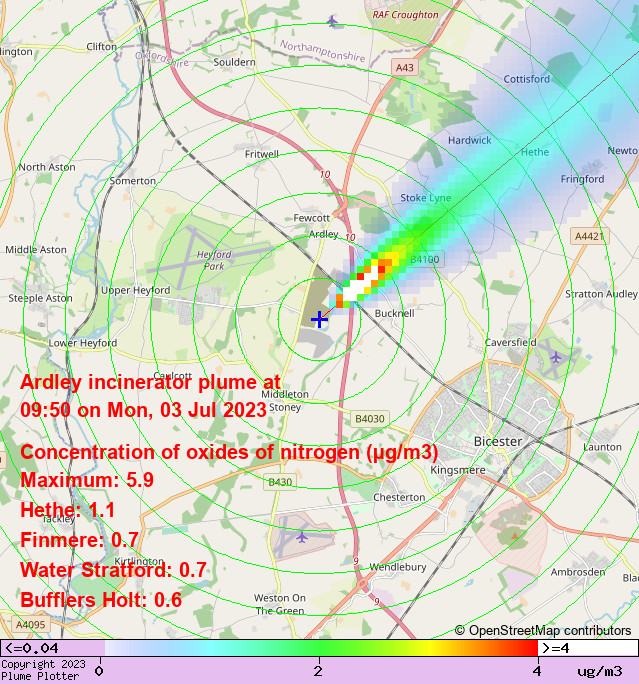Click the Fringford village label
Image resolution: width=639 pixels, height=684 pixels.
click(582, 179)
